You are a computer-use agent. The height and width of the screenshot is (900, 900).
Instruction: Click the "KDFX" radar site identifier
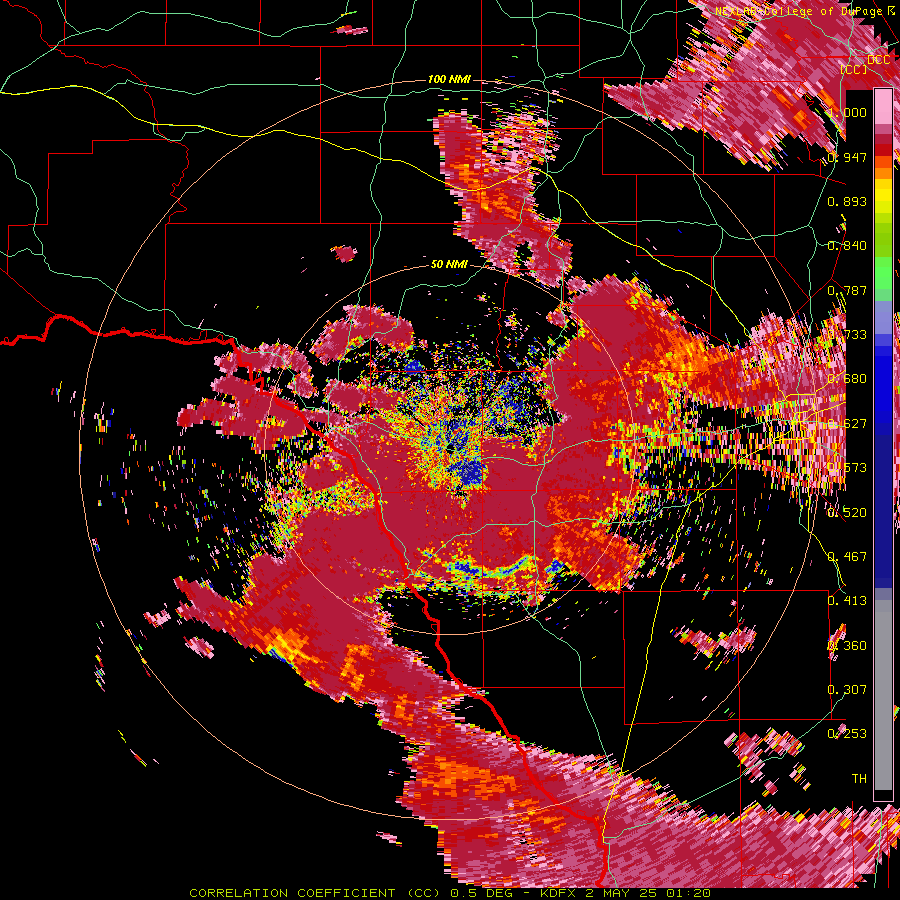(558, 893)
